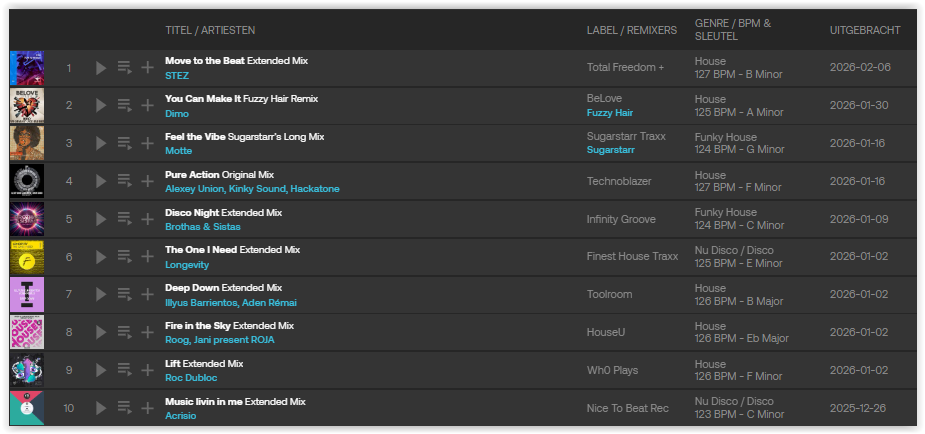Open Fuzzy Hair remixer link
This screenshot has height=434, width=925.
609,113
